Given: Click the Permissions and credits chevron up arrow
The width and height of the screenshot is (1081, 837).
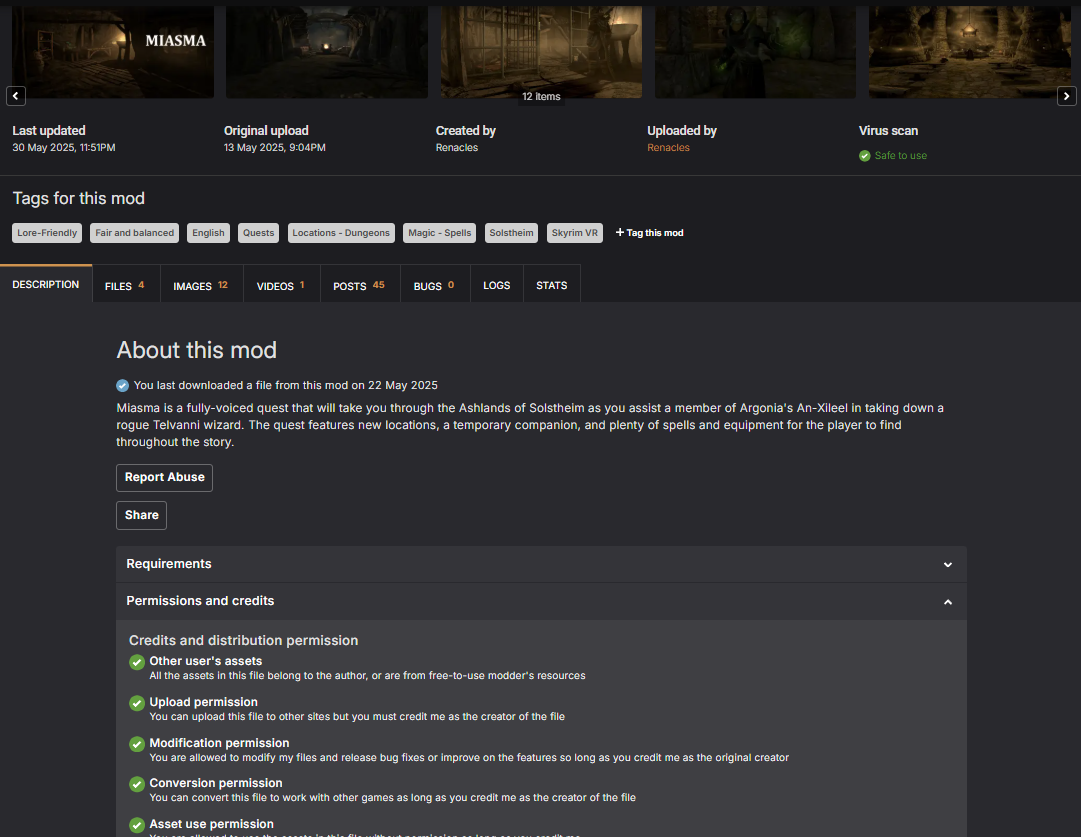Looking at the screenshot, I should (948, 602).
